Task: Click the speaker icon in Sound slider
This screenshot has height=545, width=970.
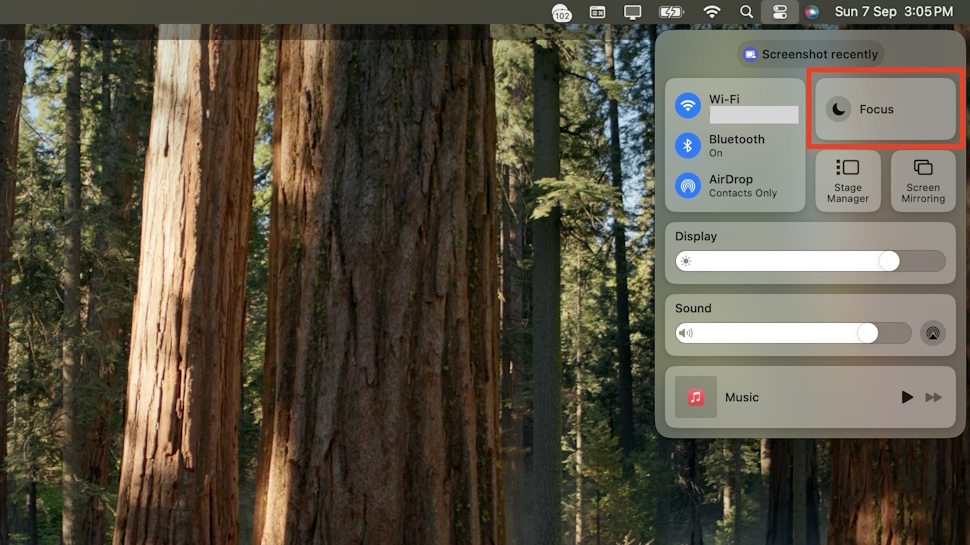Action: coord(685,333)
